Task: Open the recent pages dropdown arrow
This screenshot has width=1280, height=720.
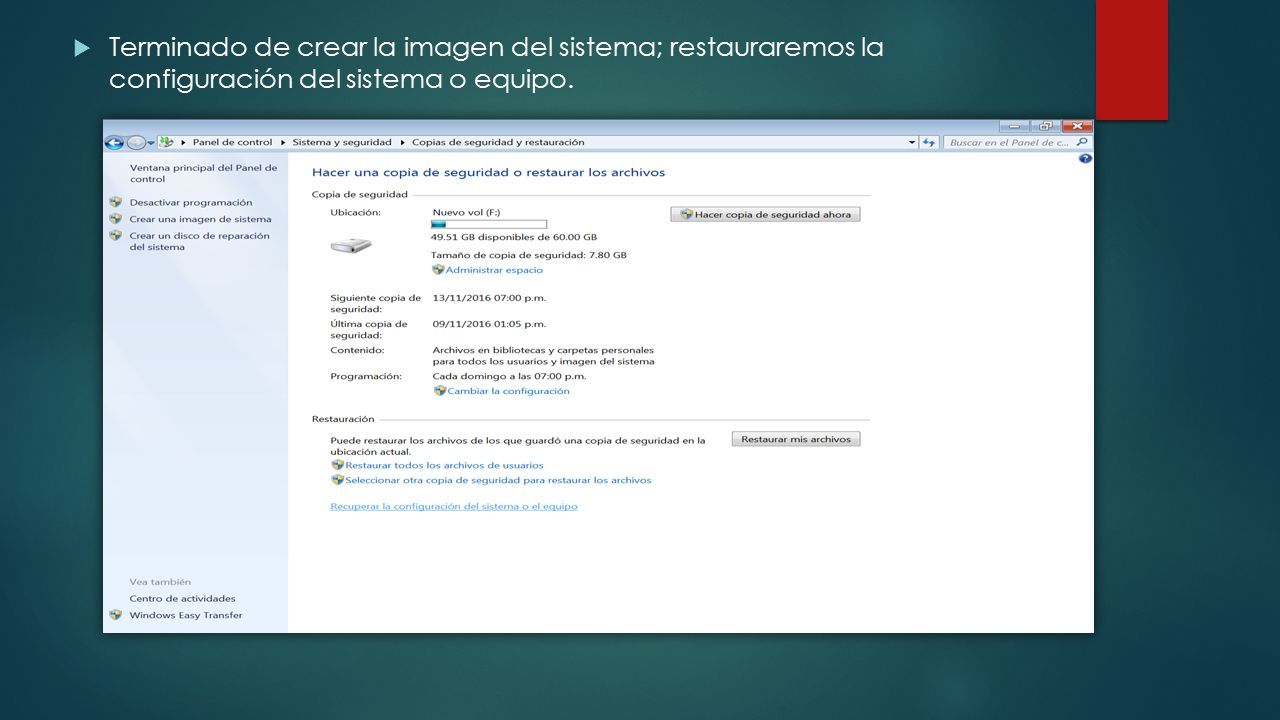Action: [x=151, y=143]
